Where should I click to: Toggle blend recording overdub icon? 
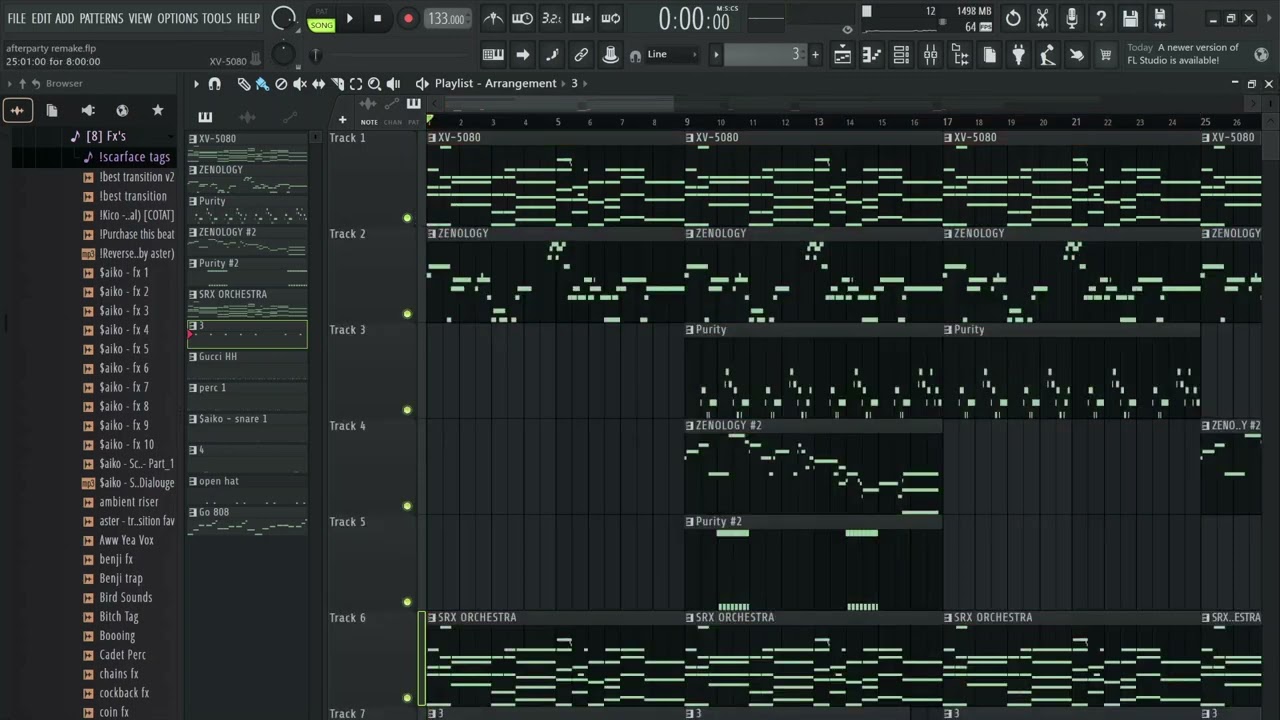pyautogui.click(x=580, y=18)
